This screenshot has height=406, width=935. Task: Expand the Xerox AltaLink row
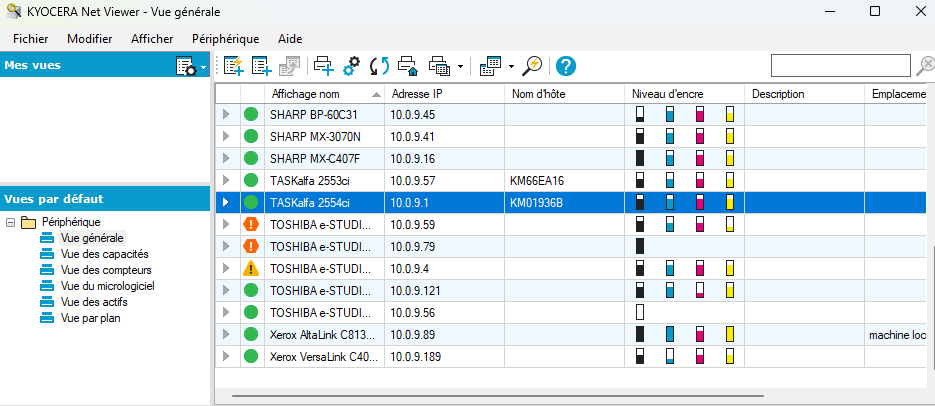226,334
